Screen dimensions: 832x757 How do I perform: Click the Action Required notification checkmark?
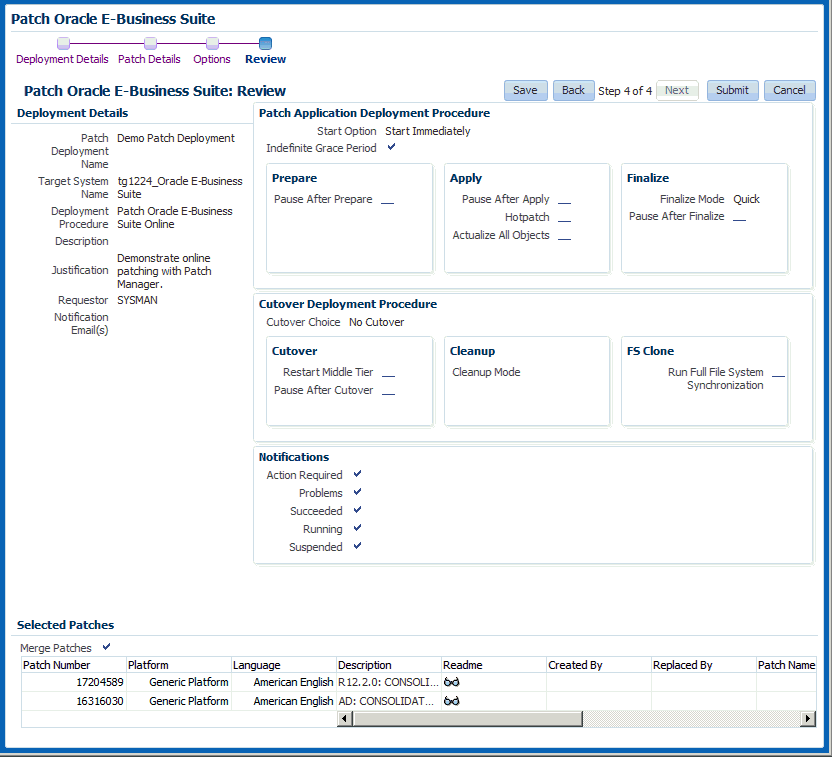[x=358, y=474]
